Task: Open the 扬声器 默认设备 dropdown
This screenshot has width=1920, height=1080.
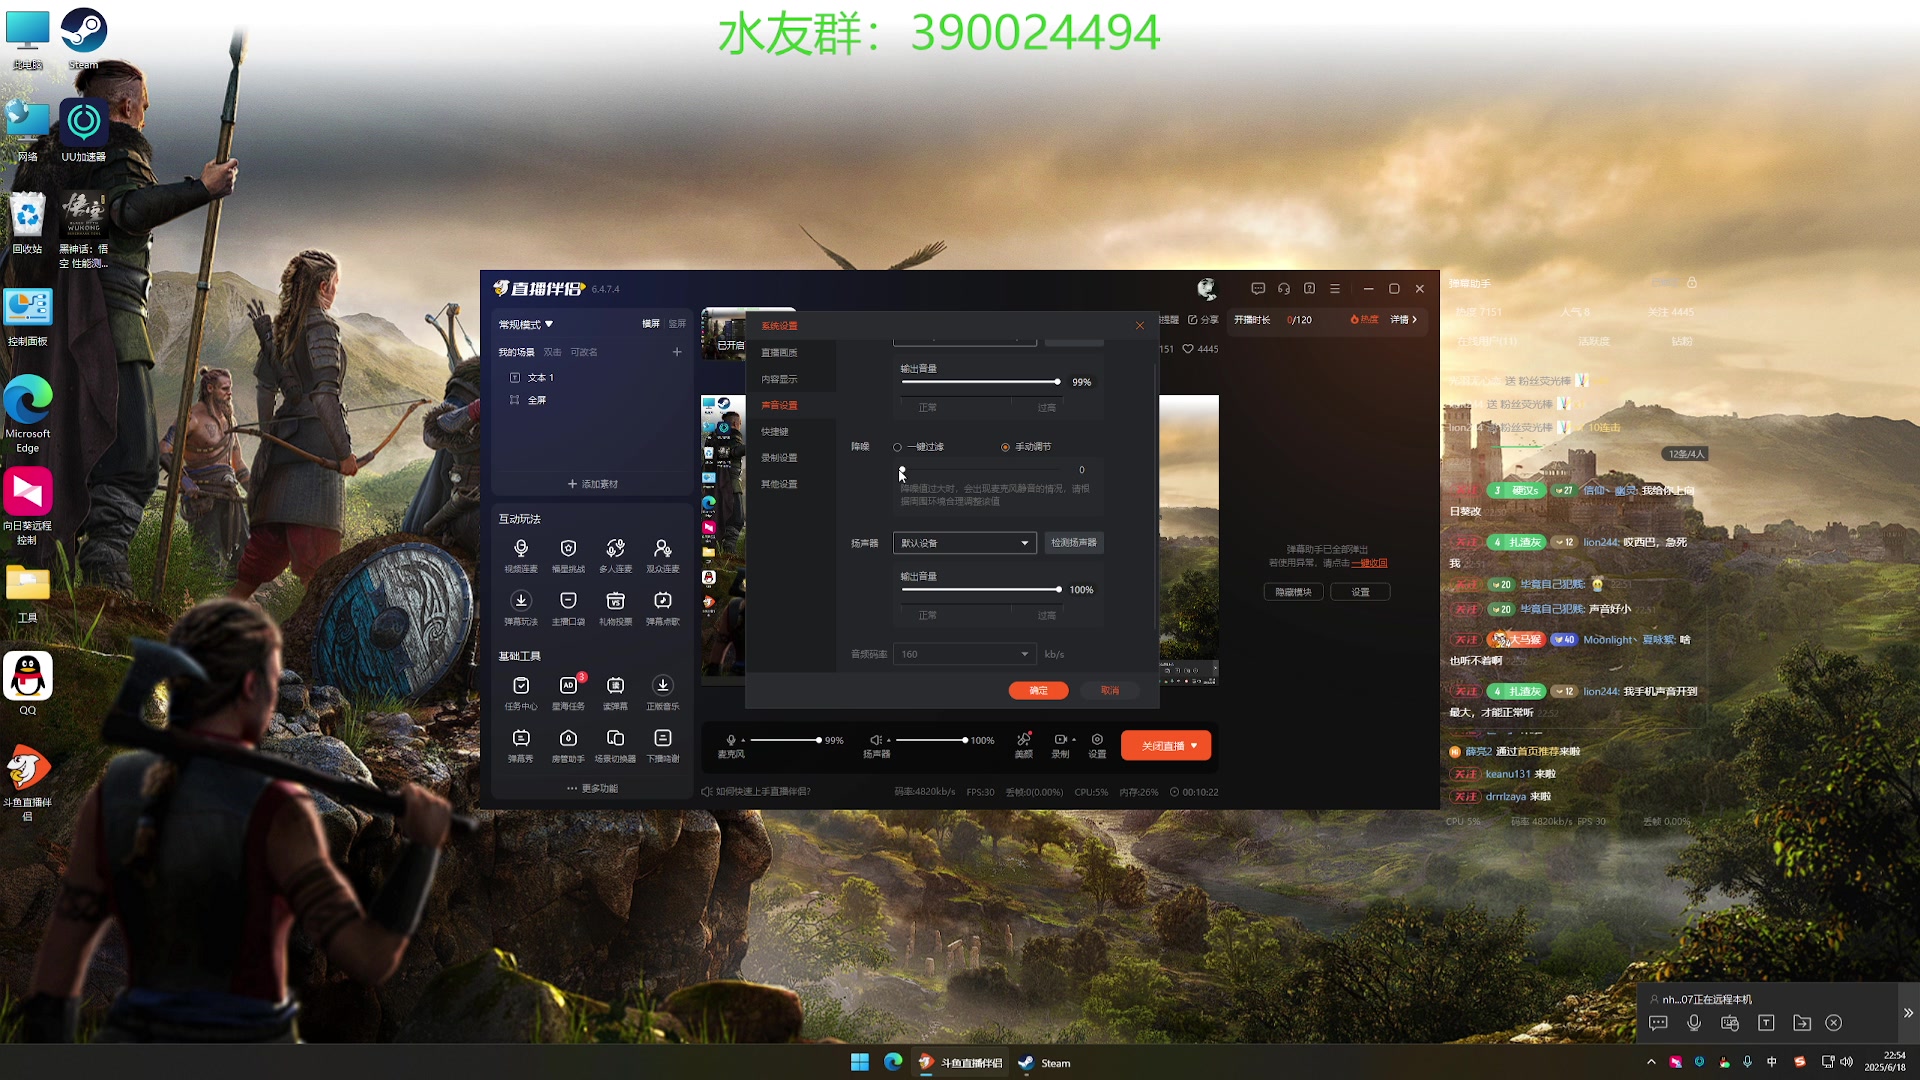Action: tap(964, 543)
